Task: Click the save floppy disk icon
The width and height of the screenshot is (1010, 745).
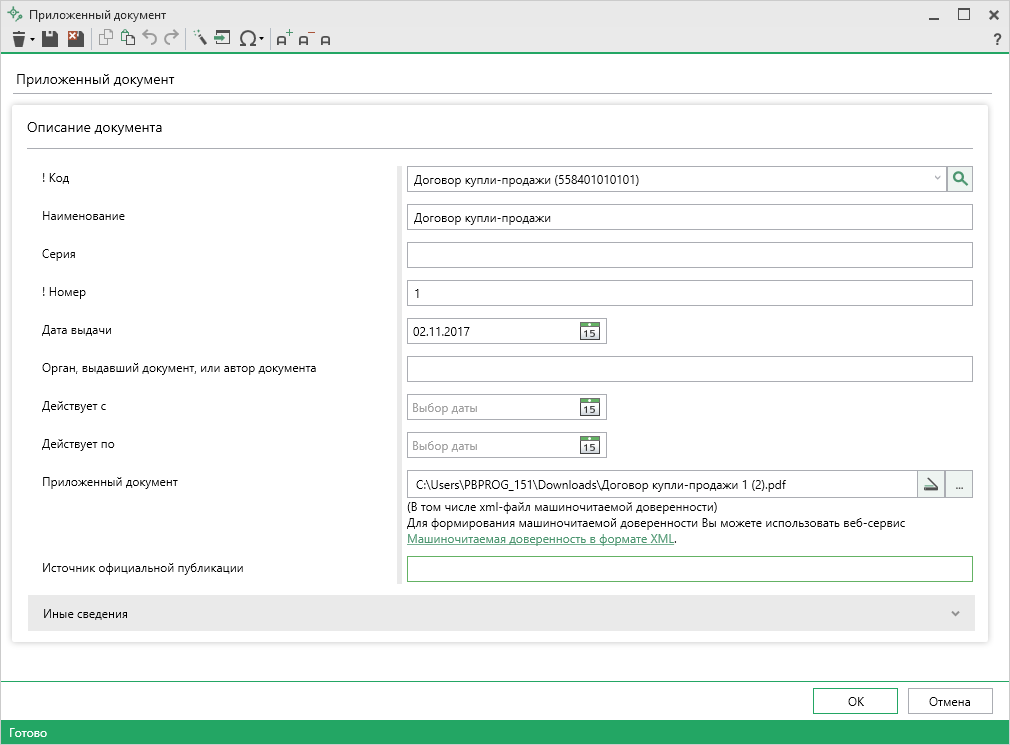Action: (x=49, y=39)
